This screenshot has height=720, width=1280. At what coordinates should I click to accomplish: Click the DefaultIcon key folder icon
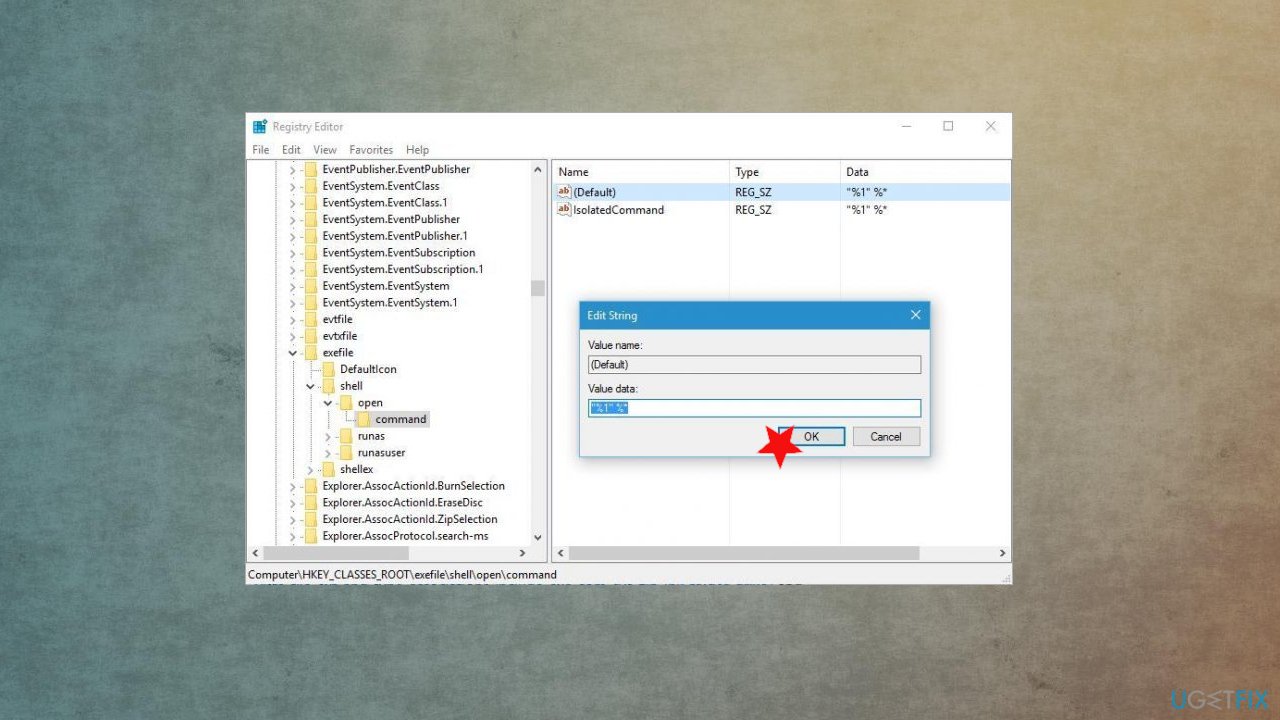328,369
